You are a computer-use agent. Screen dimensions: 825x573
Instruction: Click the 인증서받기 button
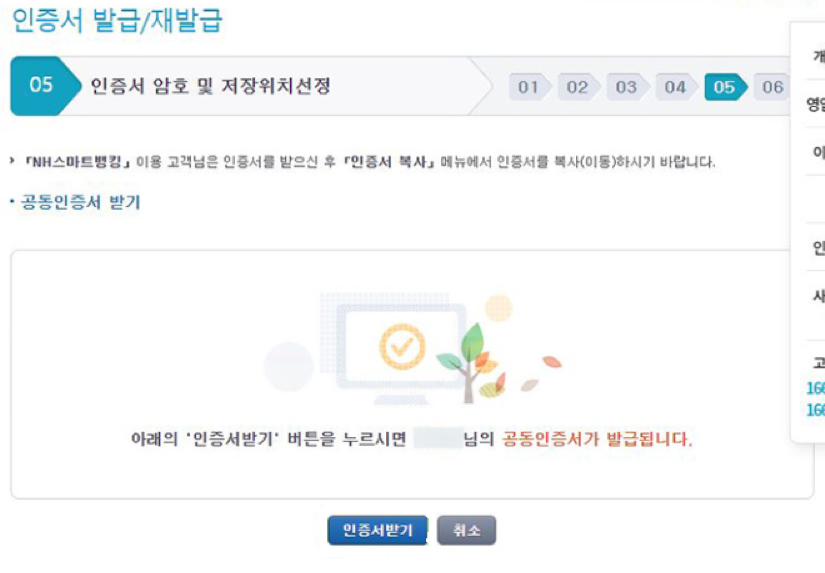(x=377, y=530)
